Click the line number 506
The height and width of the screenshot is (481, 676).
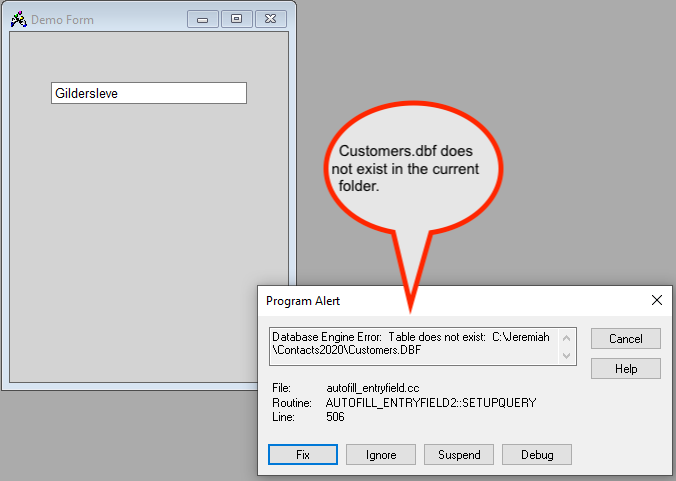[335, 417]
